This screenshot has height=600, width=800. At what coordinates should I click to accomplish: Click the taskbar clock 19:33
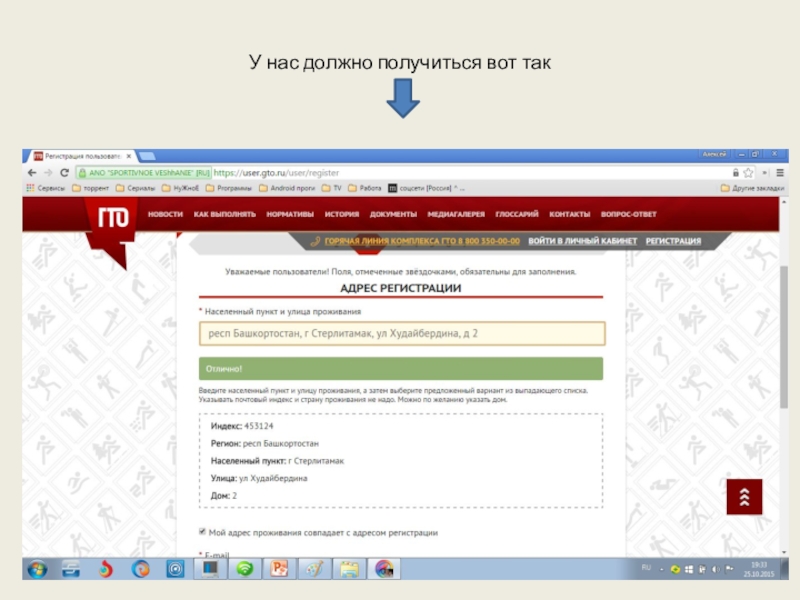pyautogui.click(x=759, y=569)
